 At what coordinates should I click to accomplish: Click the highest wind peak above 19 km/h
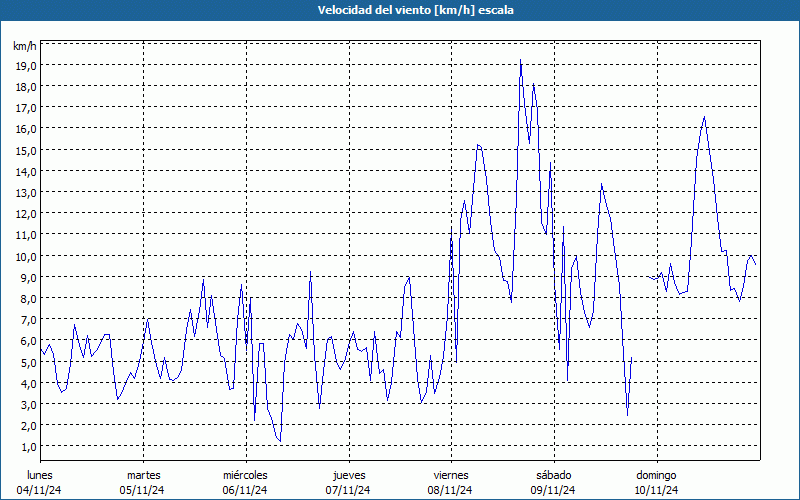[x=520, y=60]
